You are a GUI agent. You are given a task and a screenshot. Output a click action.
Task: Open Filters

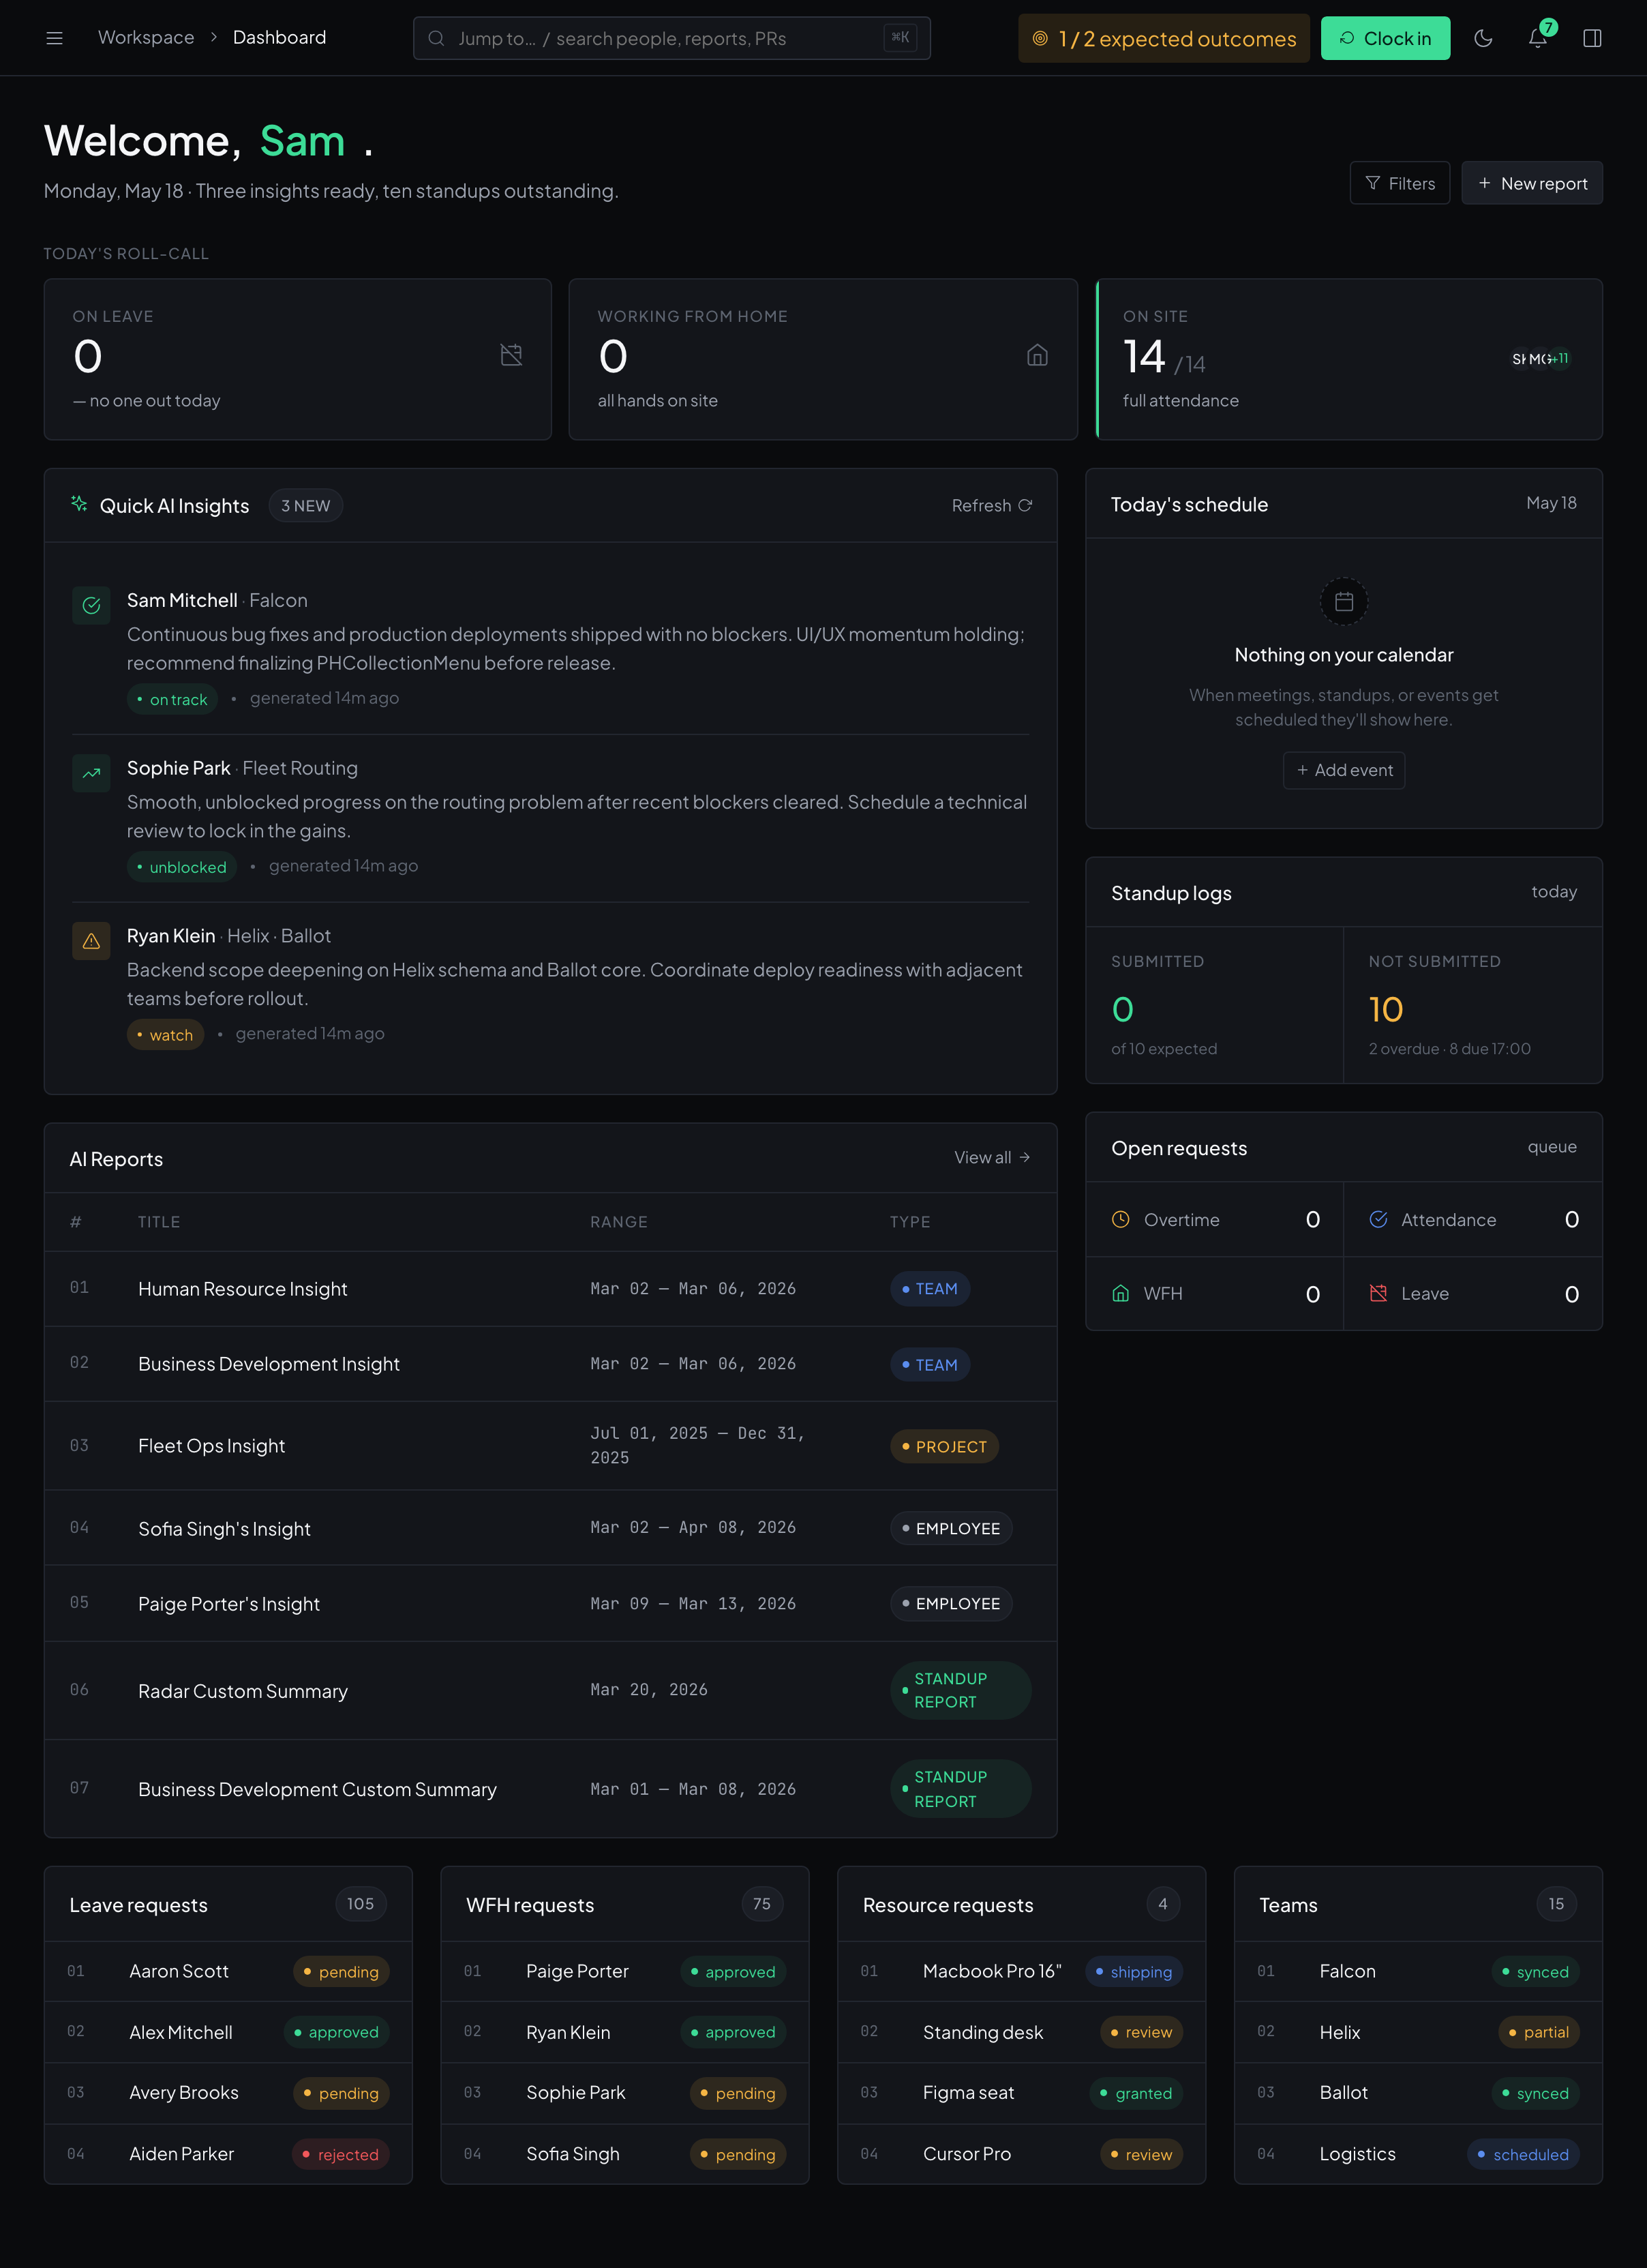[x=1399, y=183]
